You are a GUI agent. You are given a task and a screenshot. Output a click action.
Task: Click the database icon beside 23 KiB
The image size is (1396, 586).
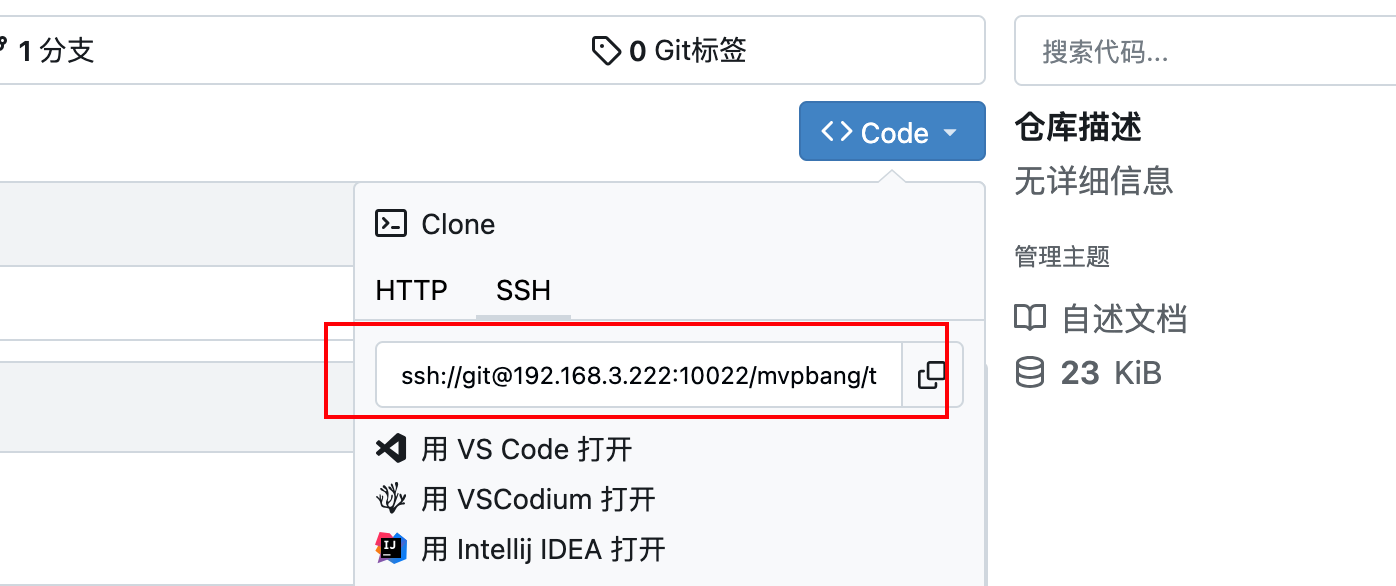(x=1030, y=373)
